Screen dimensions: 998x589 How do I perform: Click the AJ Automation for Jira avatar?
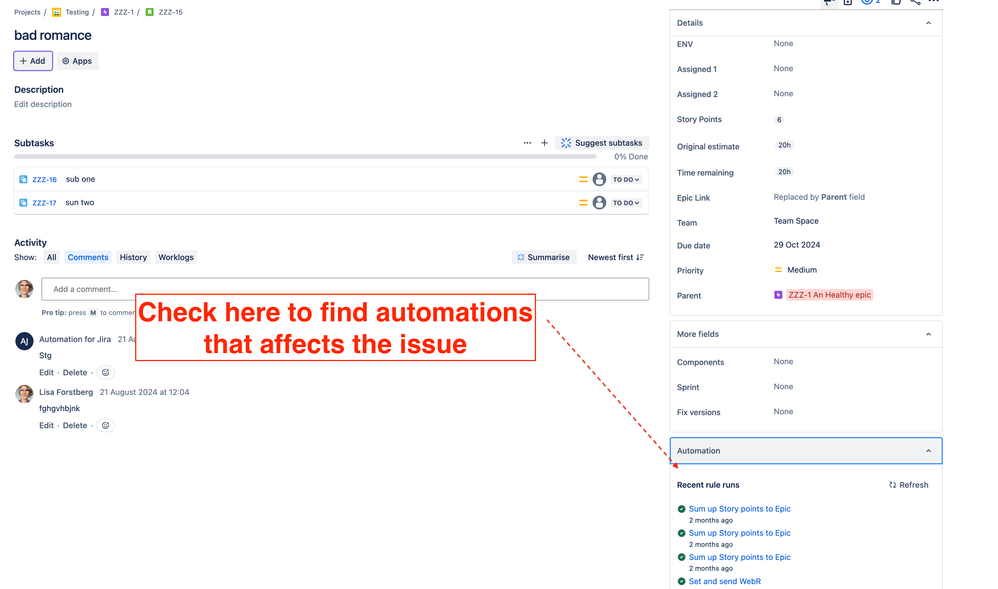point(24,341)
